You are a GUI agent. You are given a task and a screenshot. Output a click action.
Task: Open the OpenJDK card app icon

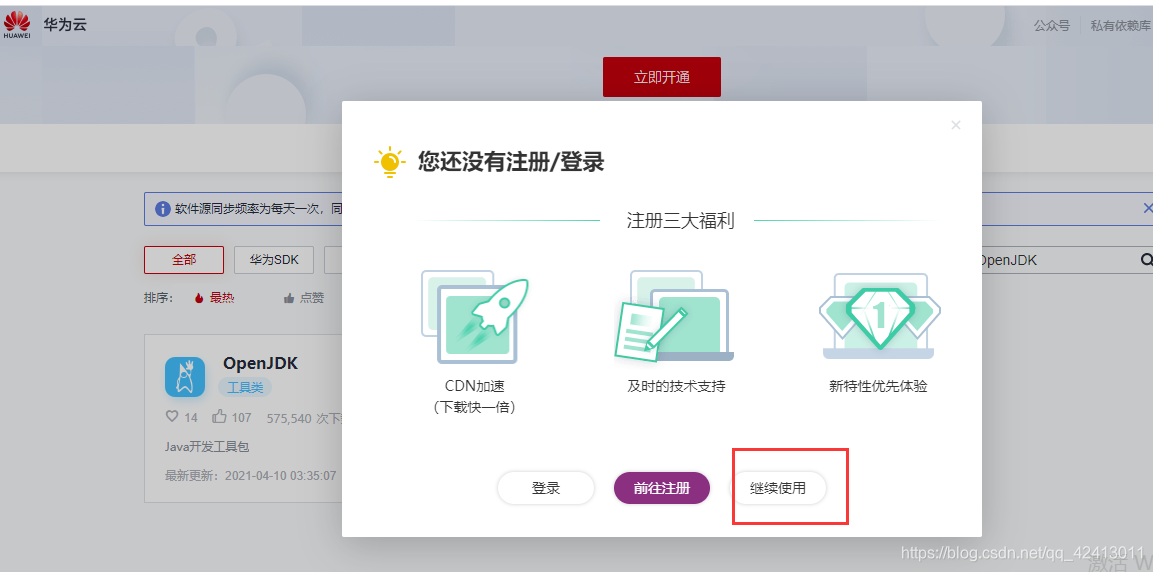[185, 376]
